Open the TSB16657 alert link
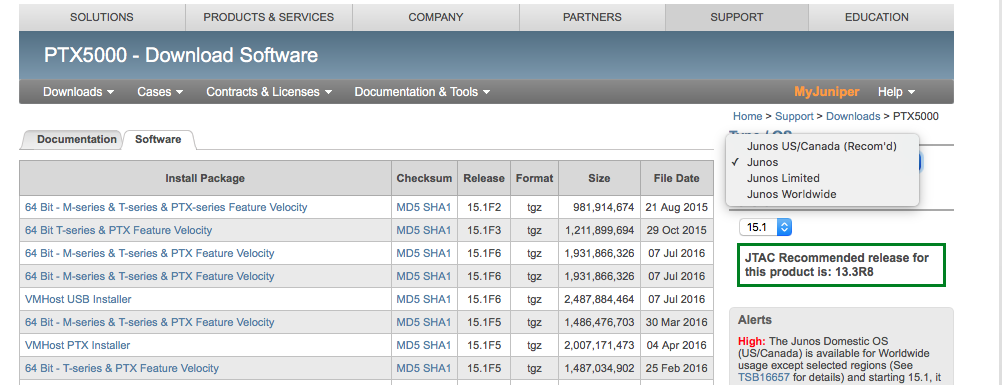 (x=764, y=378)
